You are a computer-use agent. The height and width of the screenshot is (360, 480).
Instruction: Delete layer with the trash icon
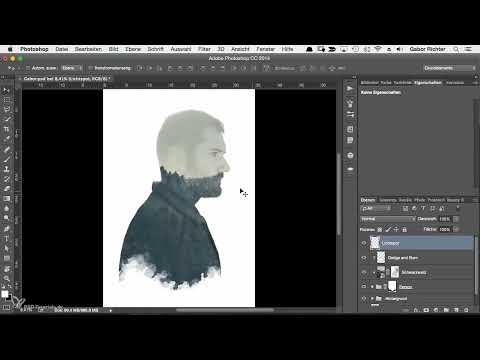466,310
